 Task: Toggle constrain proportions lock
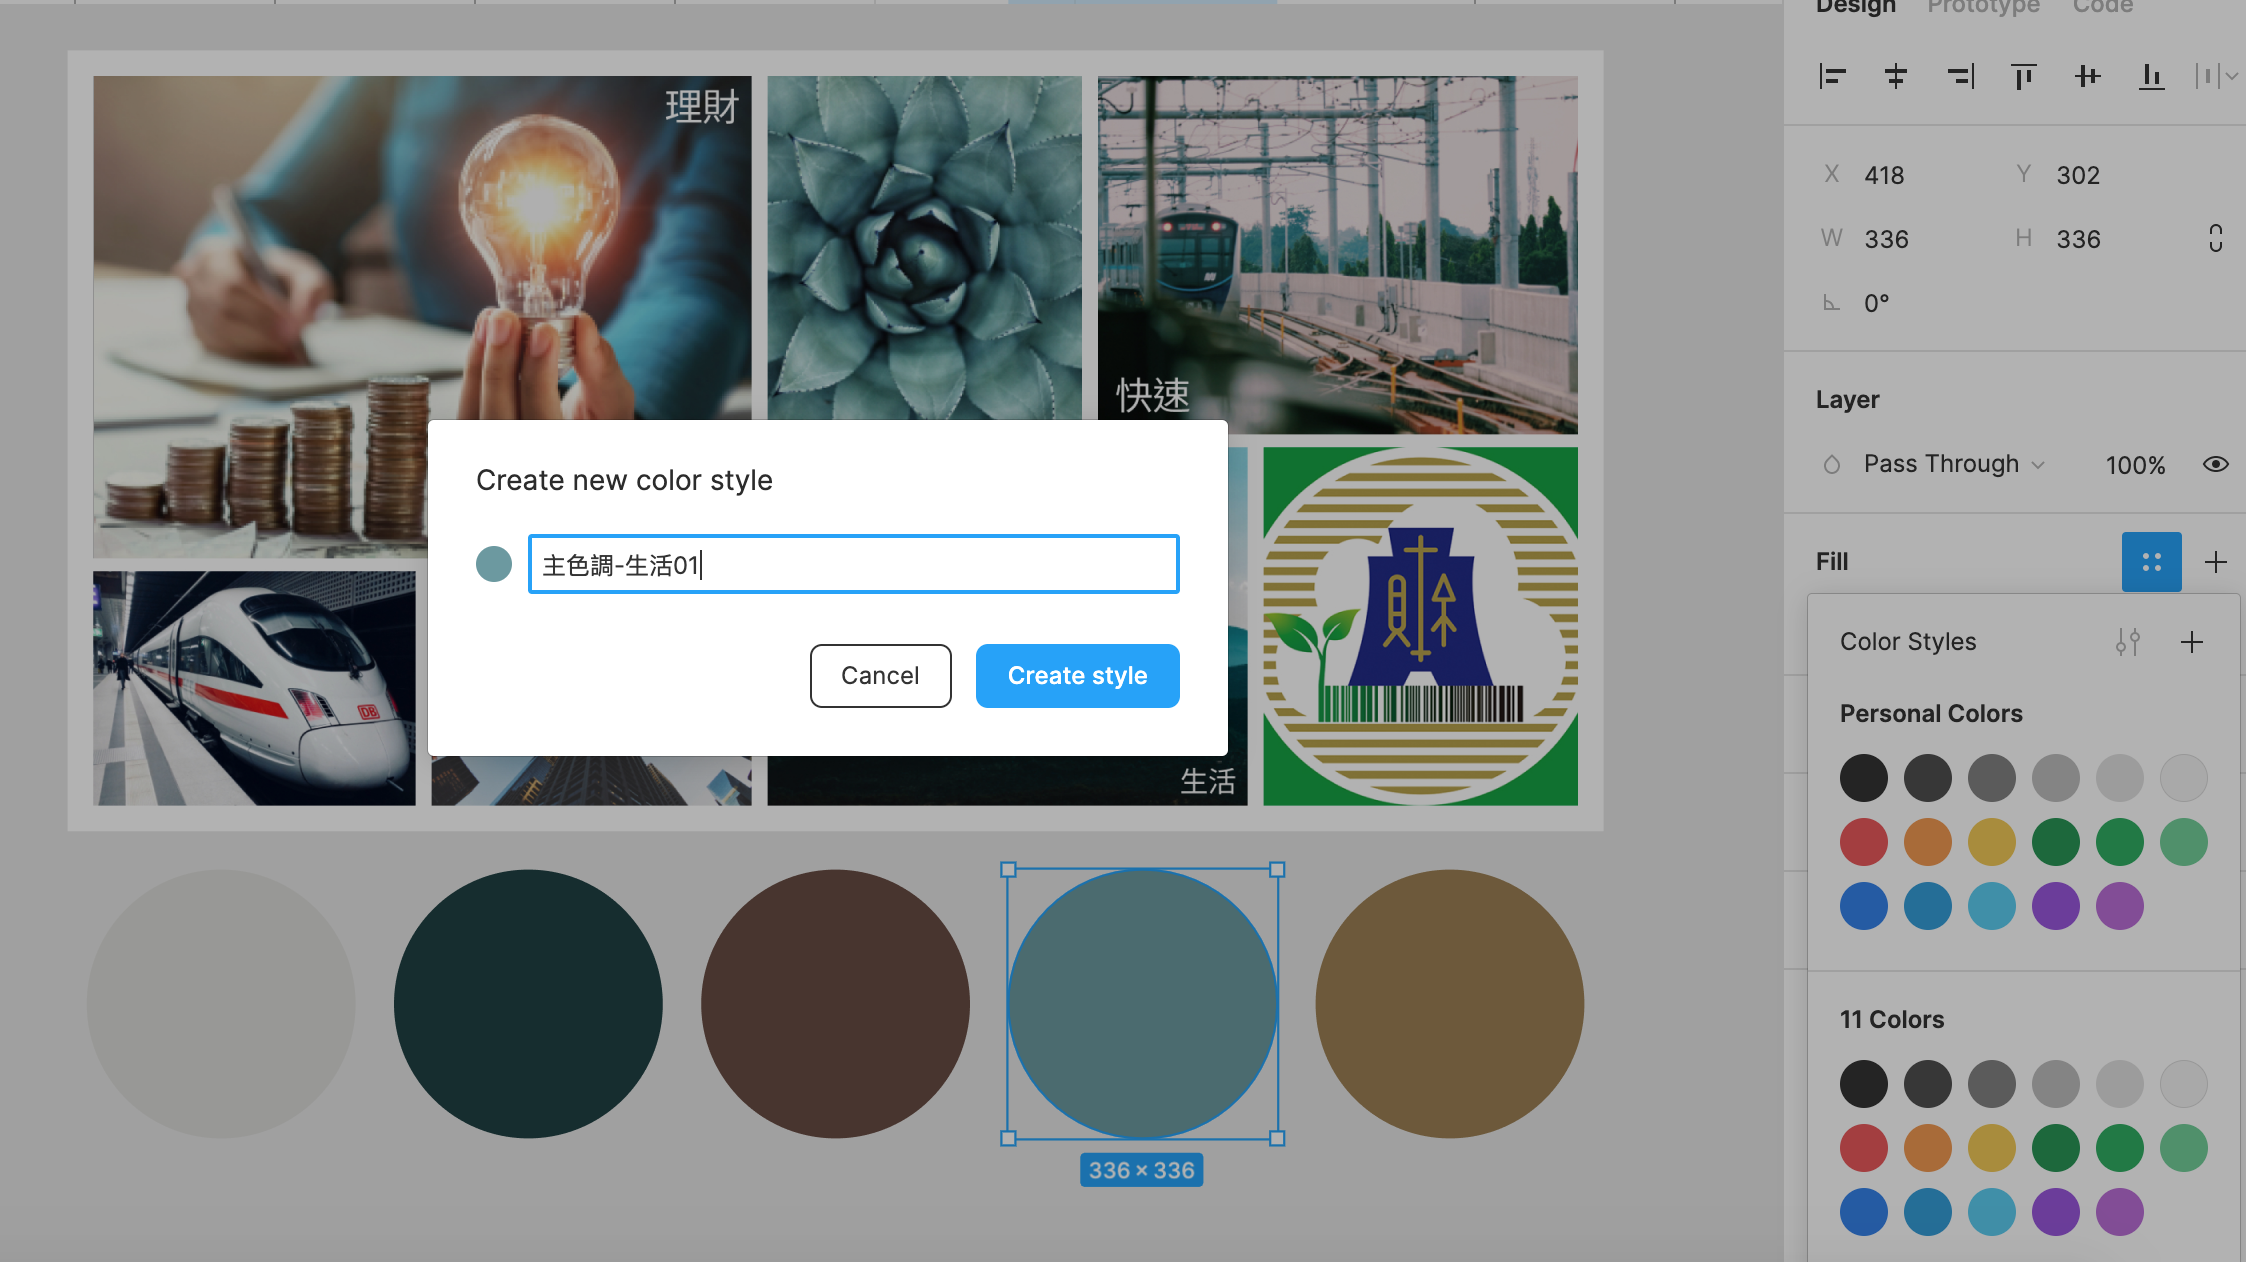point(2215,238)
